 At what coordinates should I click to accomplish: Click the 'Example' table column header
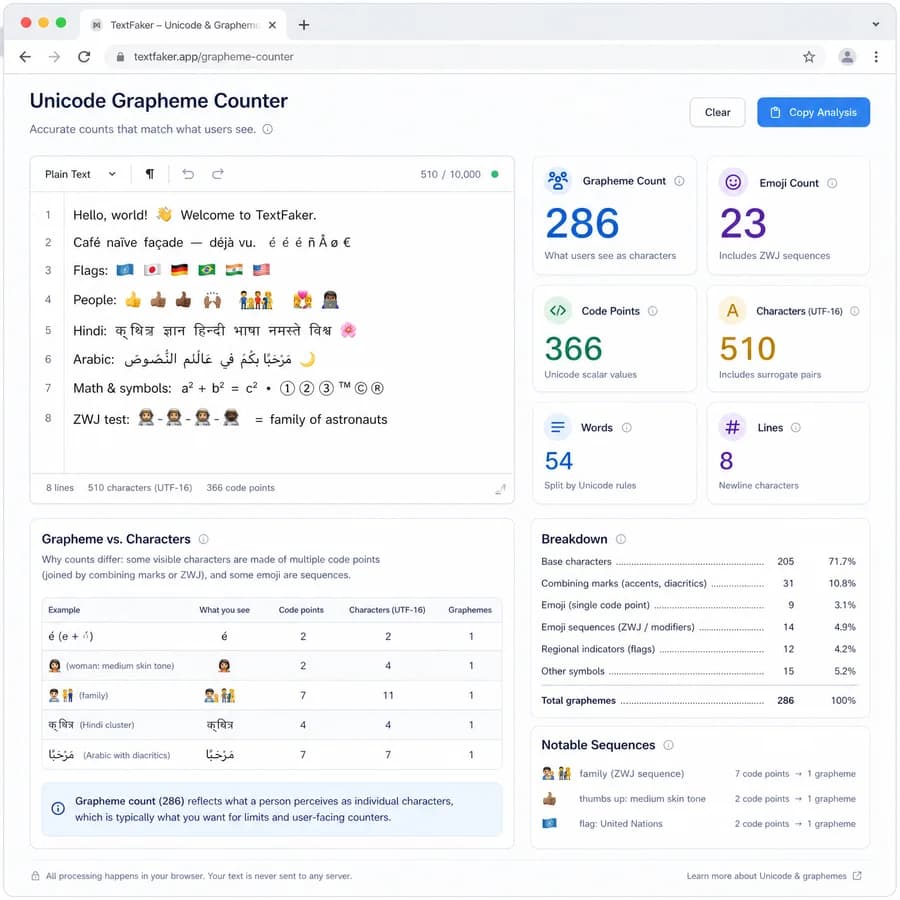tap(64, 610)
